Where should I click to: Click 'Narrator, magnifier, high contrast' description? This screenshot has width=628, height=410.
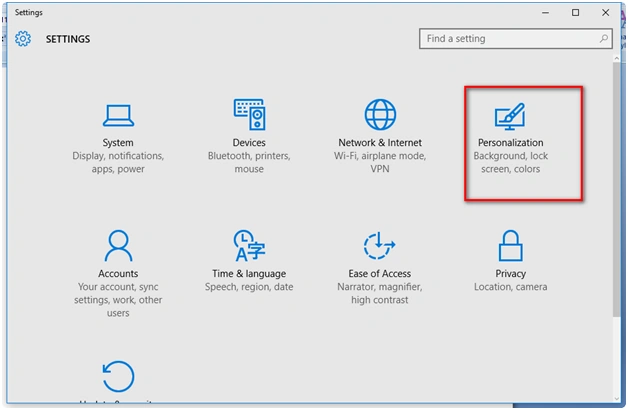pyautogui.click(x=380, y=293)
